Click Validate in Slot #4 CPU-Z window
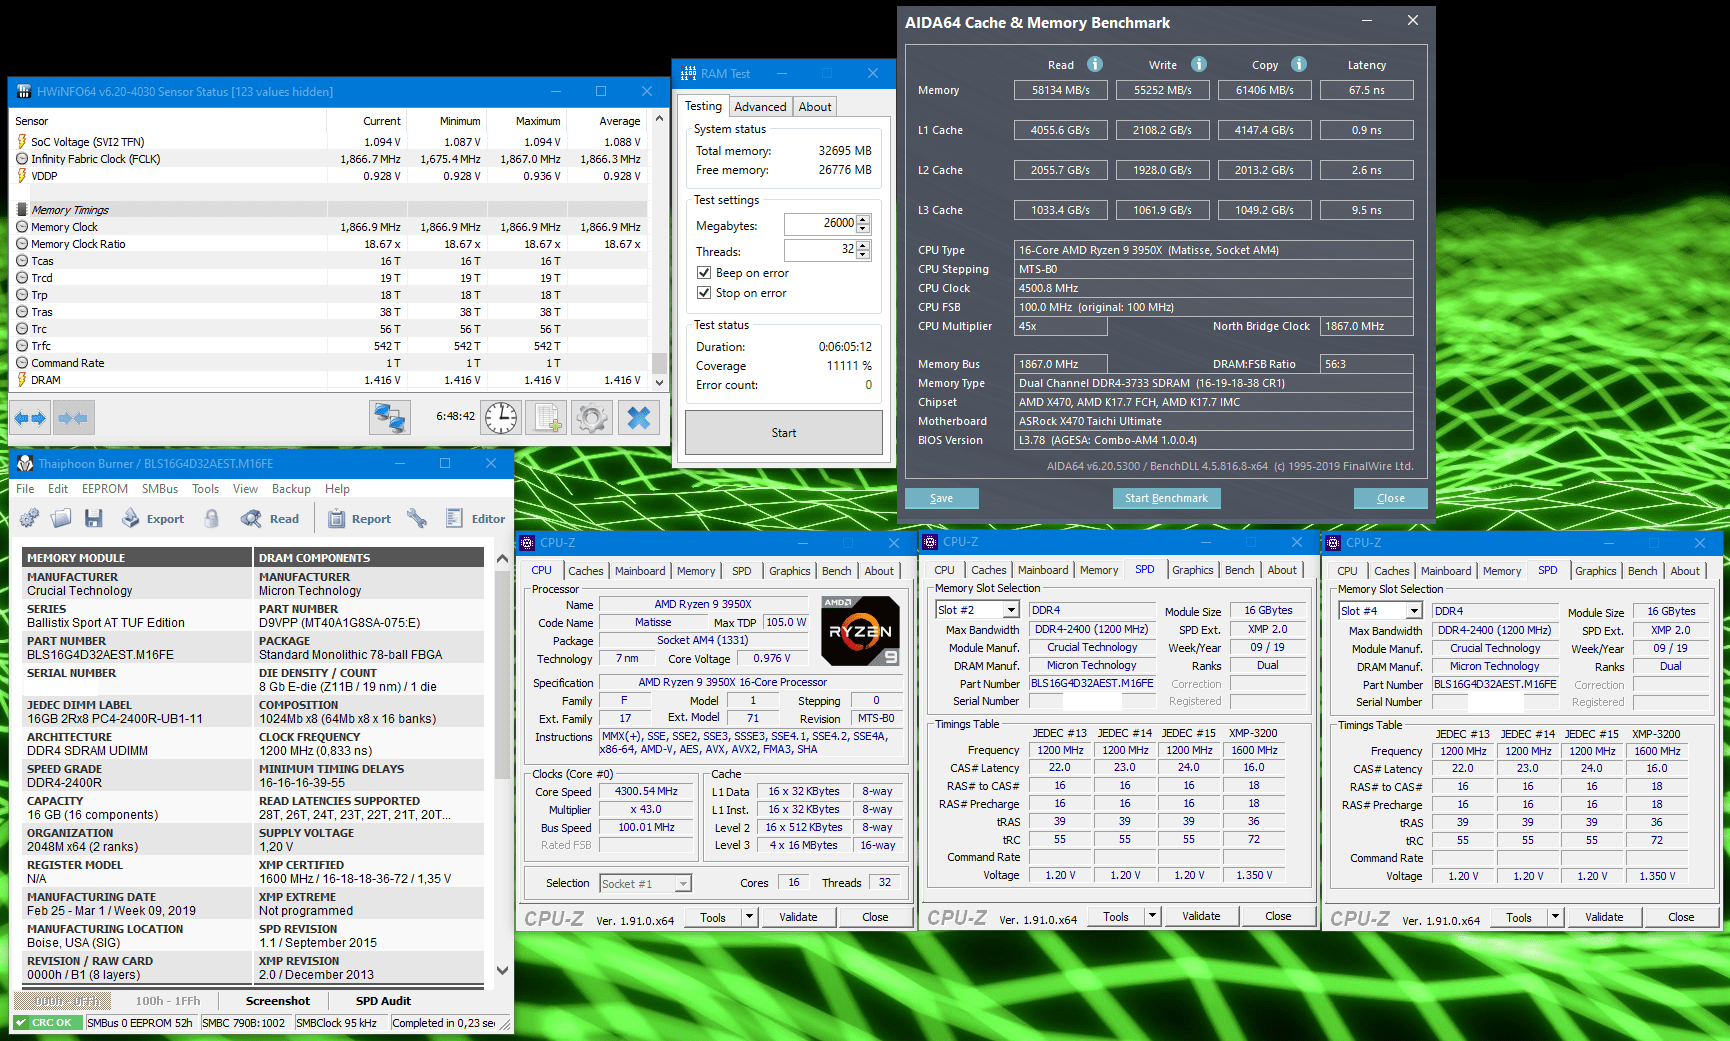 pos(1604,917)
